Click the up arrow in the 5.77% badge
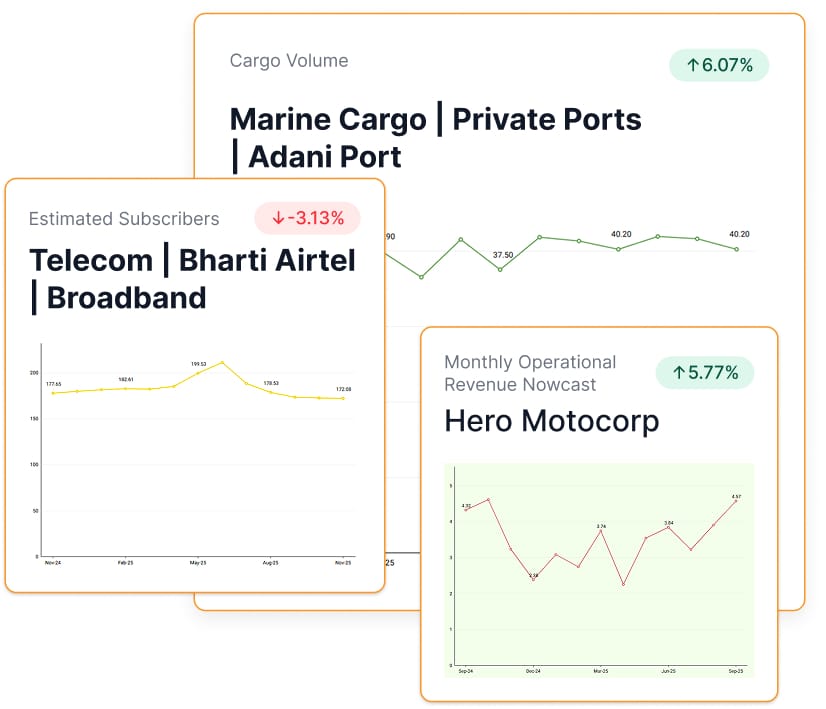 (x=679, y=373)
